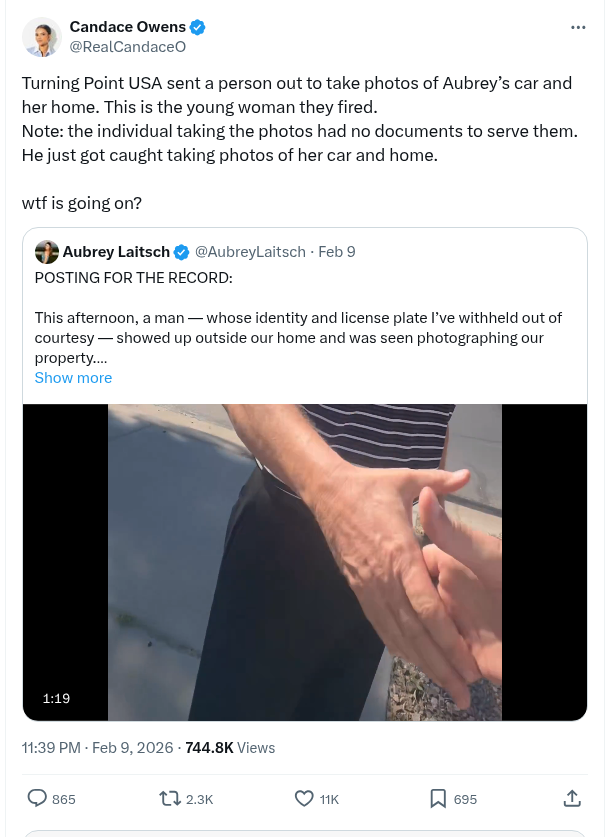Click the reply comment icon

[37, 798]
